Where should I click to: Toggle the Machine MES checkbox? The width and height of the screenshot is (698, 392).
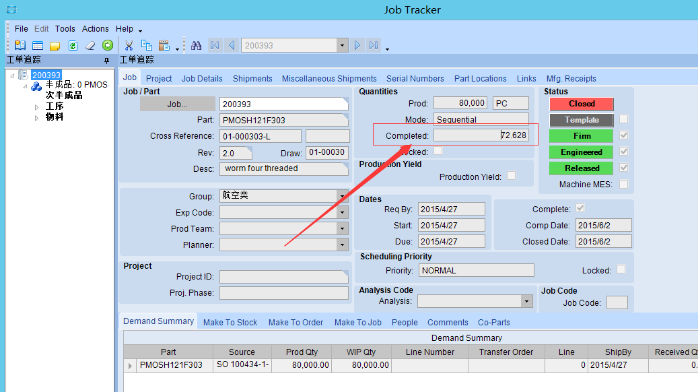(624, 184)
